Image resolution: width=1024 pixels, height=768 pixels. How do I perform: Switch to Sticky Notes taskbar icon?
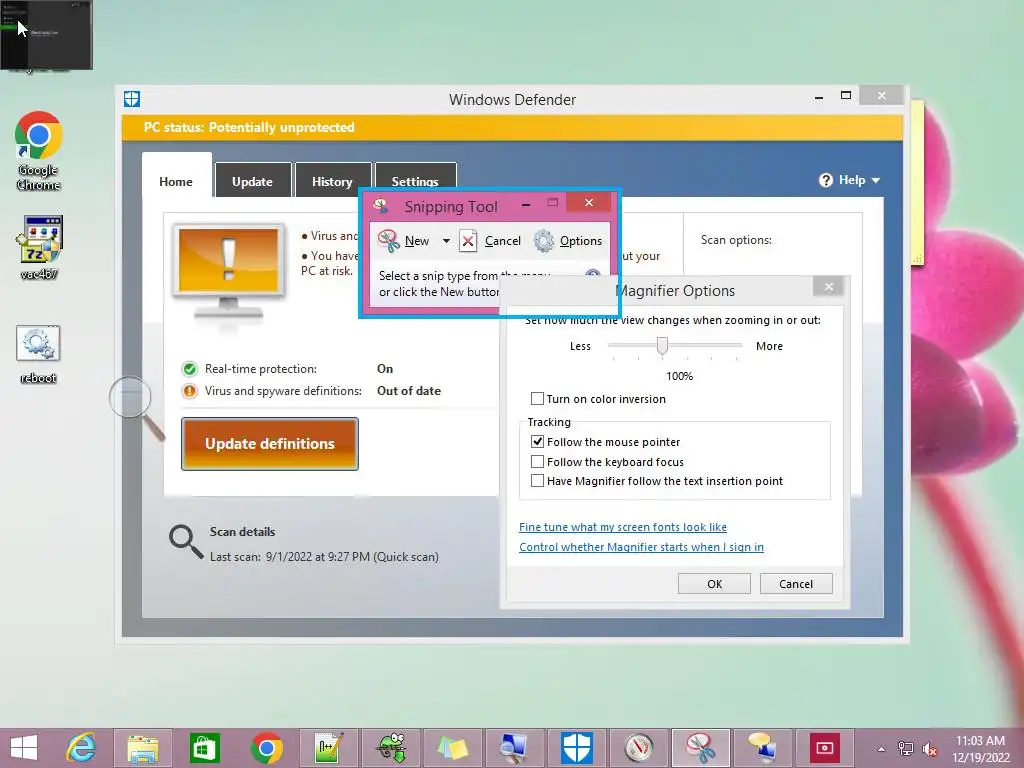coord(451,748)
